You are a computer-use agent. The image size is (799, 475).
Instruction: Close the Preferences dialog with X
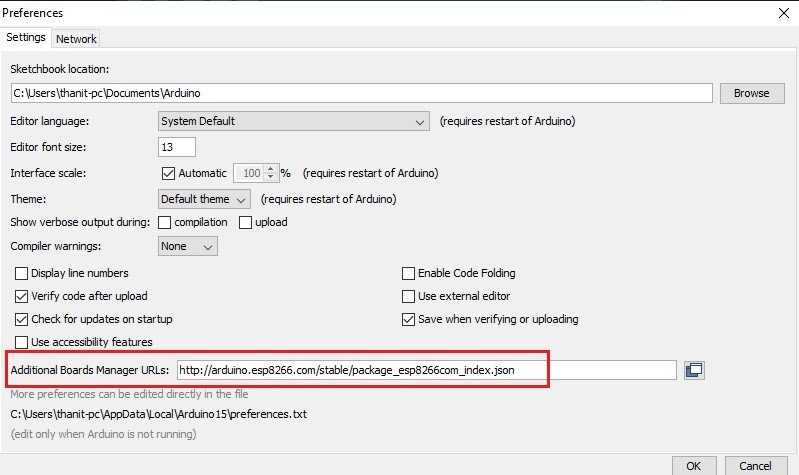[x=781, y=13]
